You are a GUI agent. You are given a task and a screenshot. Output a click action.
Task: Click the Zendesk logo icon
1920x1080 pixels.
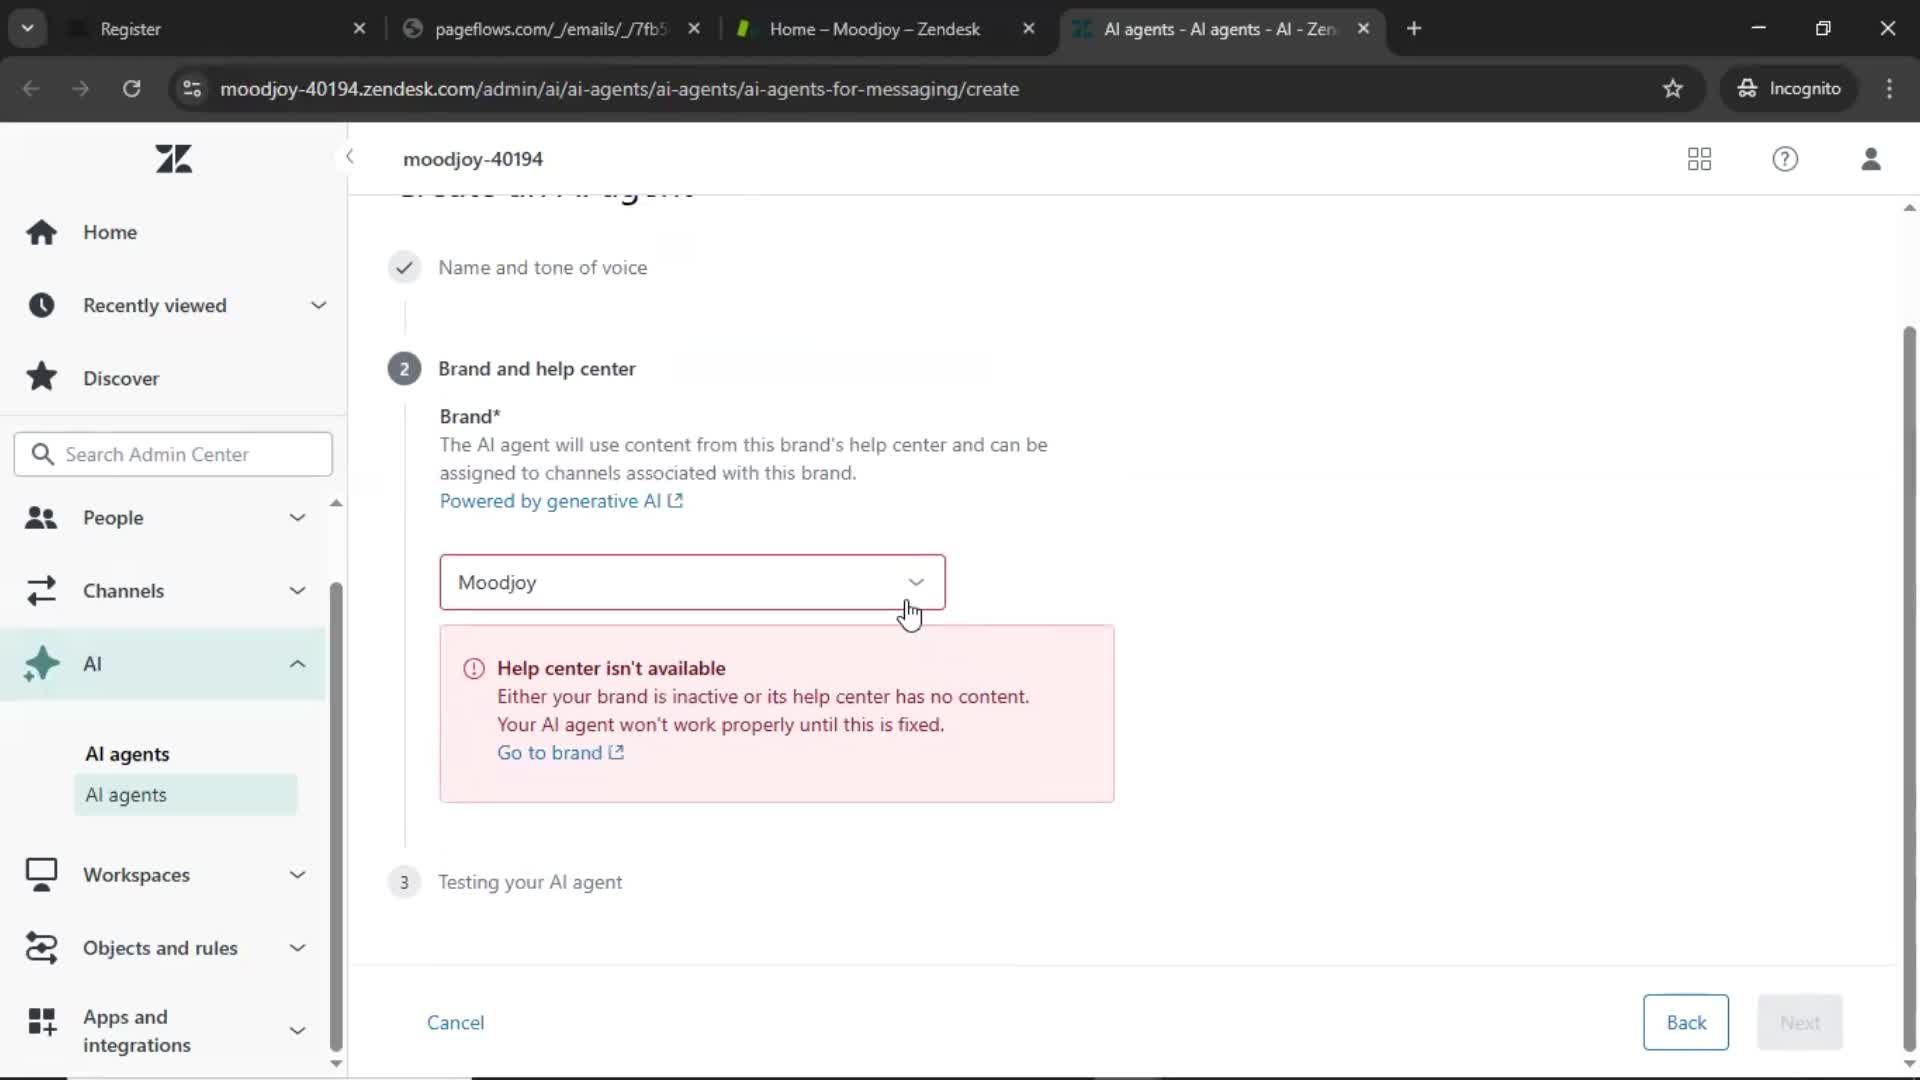174,158
